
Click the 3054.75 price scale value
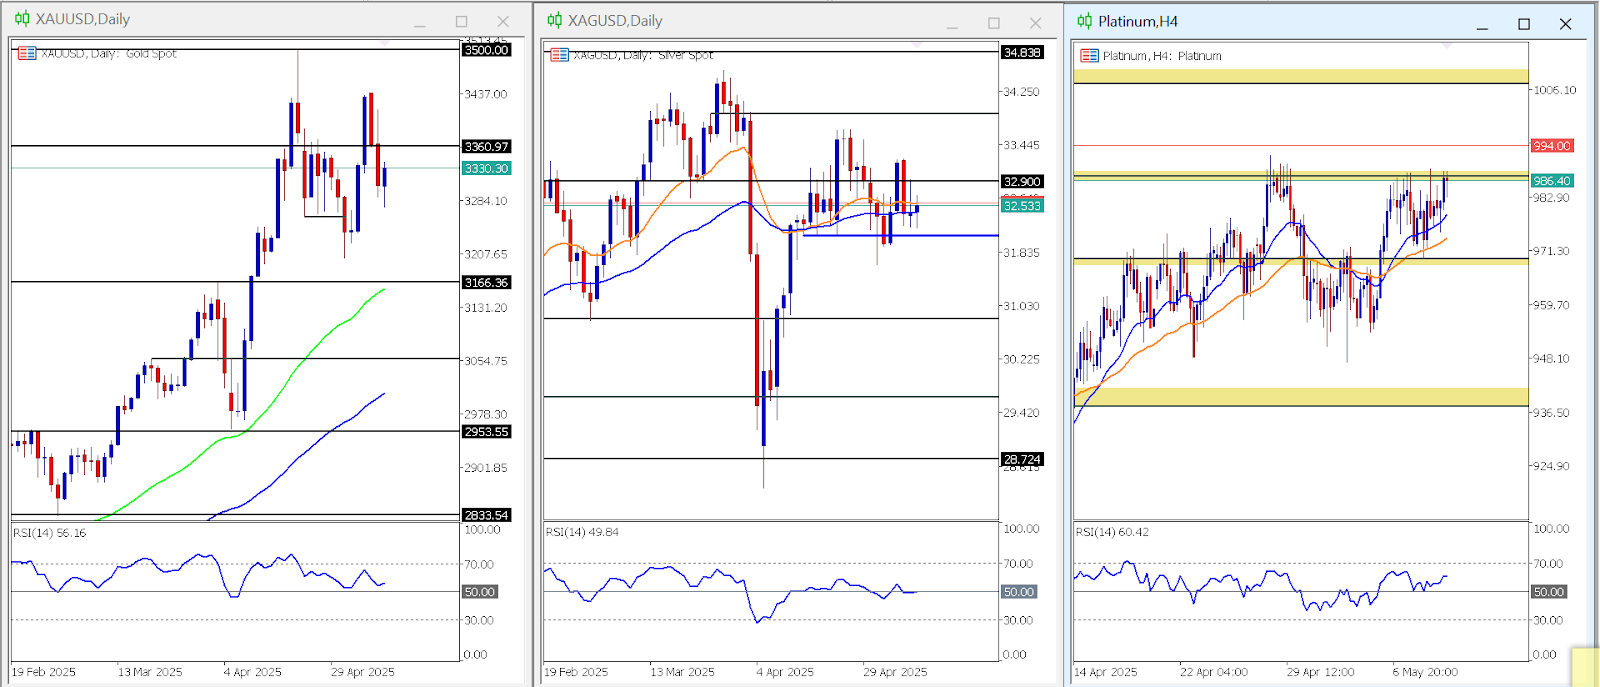(486, 361)
